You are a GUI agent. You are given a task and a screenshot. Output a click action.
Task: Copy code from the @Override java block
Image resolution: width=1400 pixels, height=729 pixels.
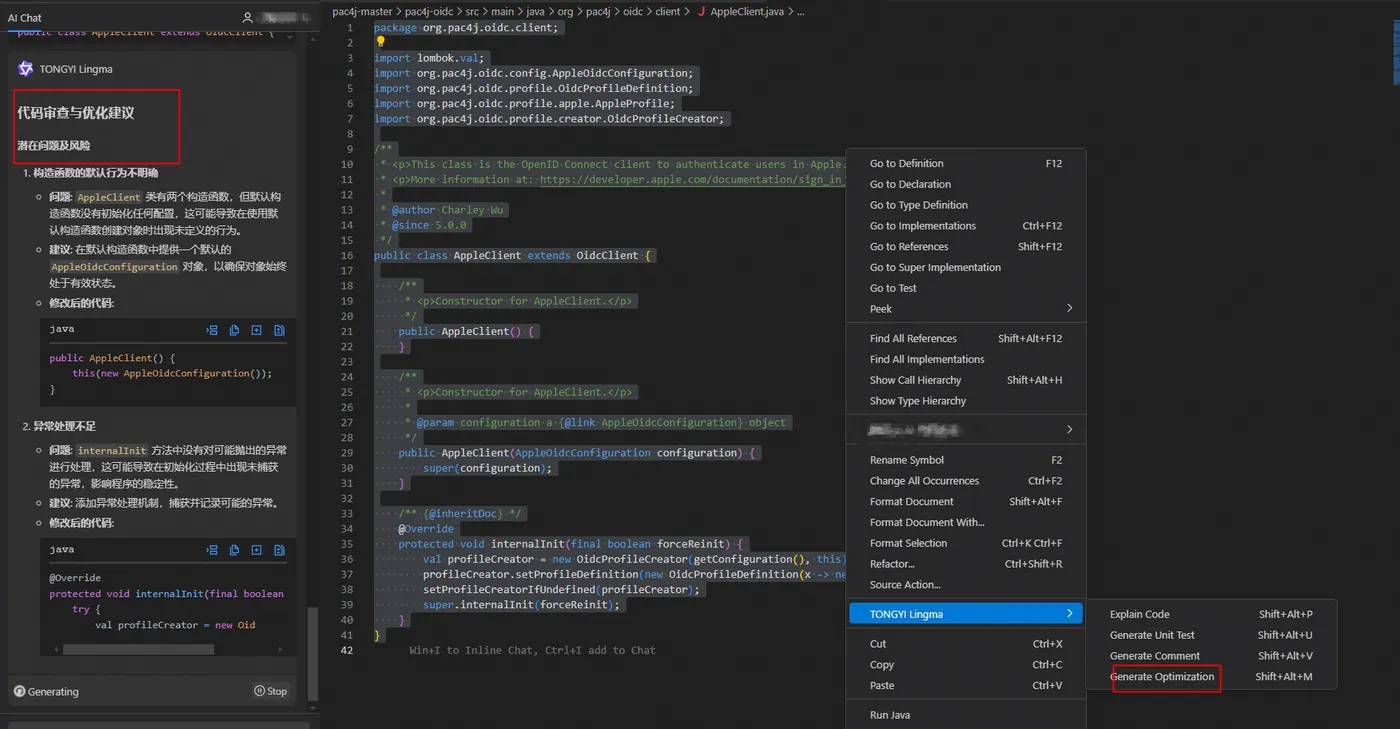click(234, 550)
